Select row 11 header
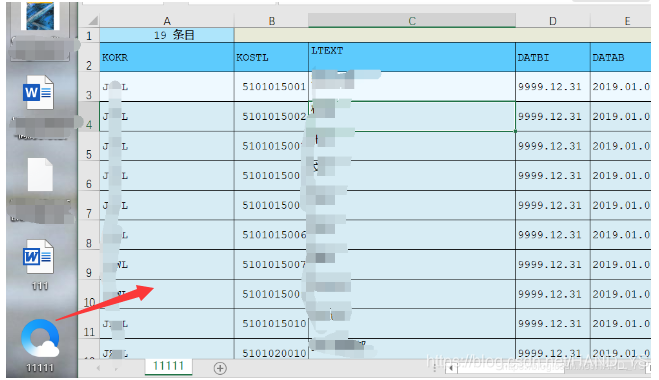This screenshot has height=380, width=659. [89, 324]
